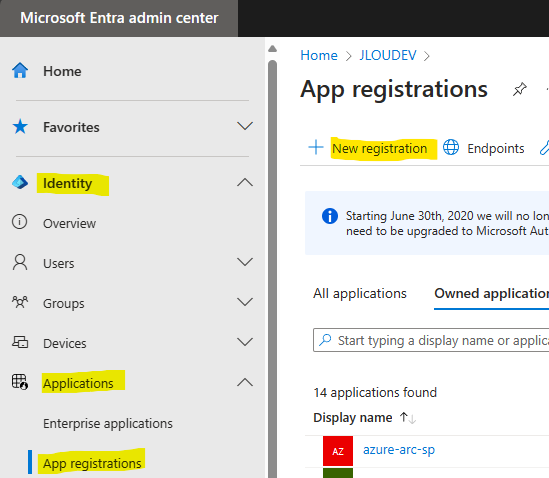
Task: Expand the Users submenu chevron
Action: click(x=245, y=262)
